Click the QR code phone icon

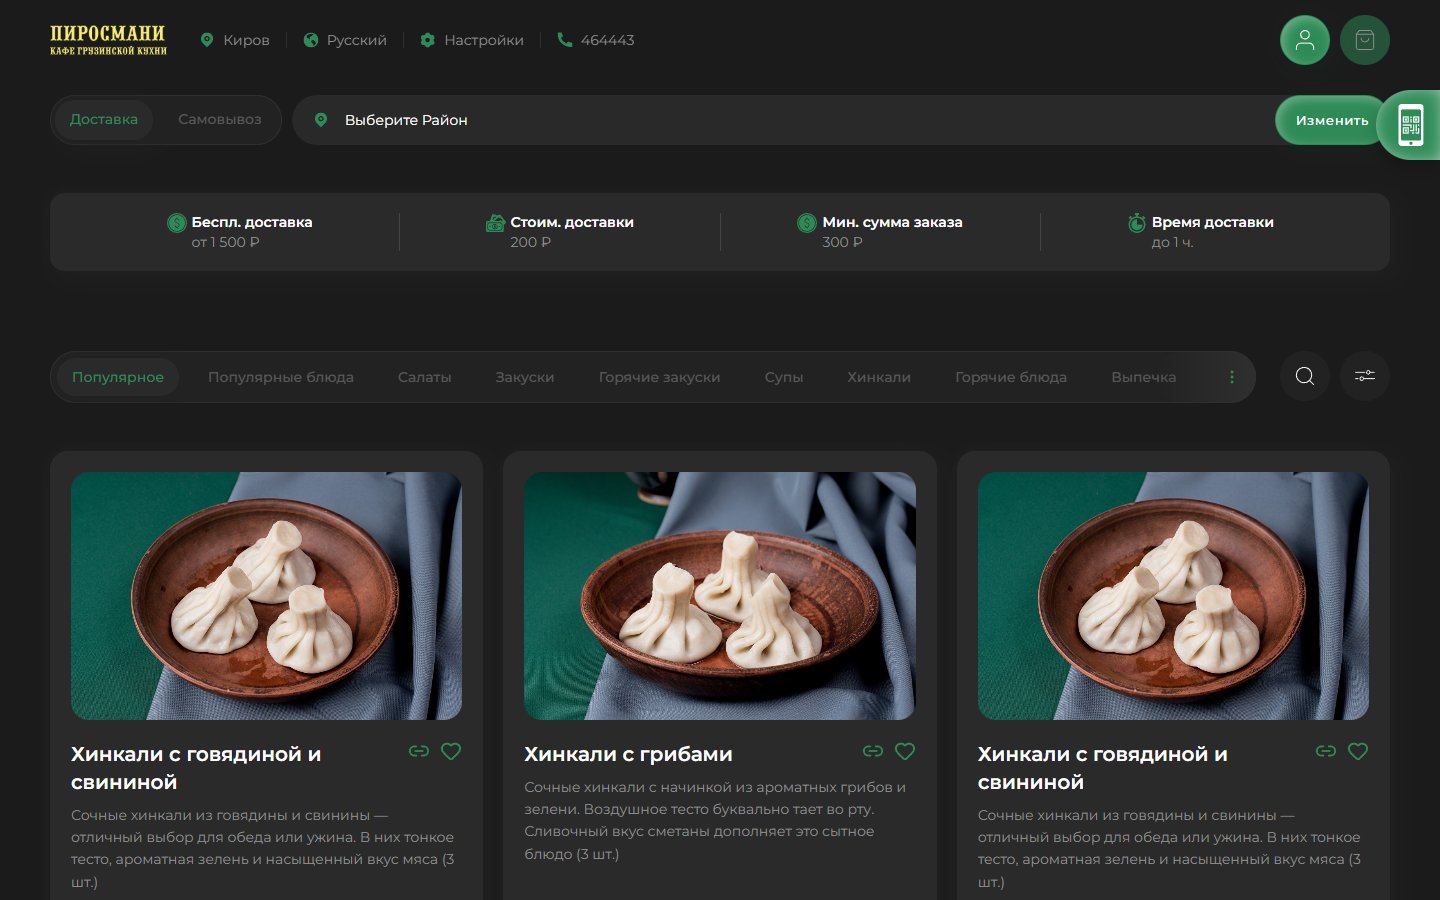(1410, 125)
